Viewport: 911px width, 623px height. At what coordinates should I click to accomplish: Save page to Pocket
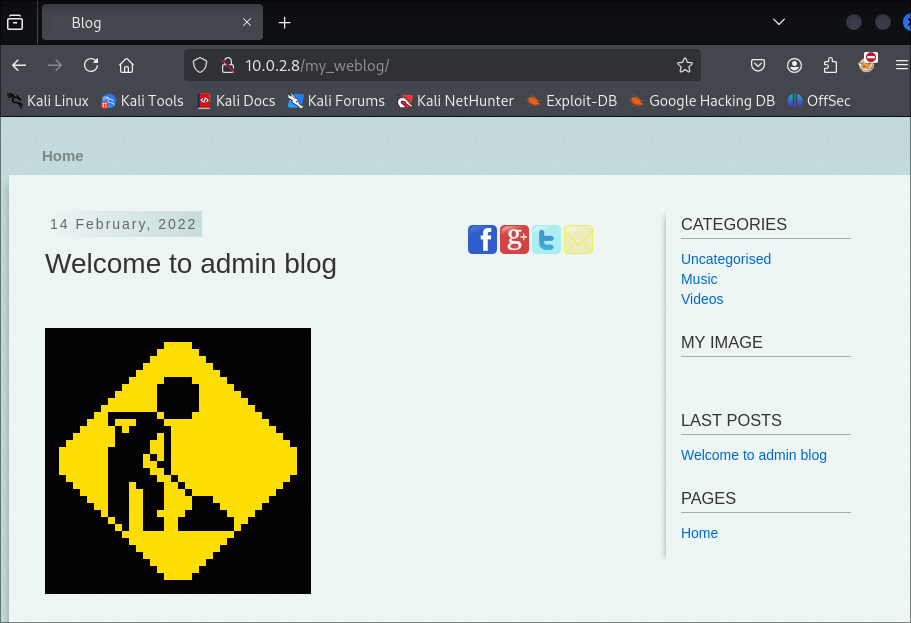tap(758, 64)
